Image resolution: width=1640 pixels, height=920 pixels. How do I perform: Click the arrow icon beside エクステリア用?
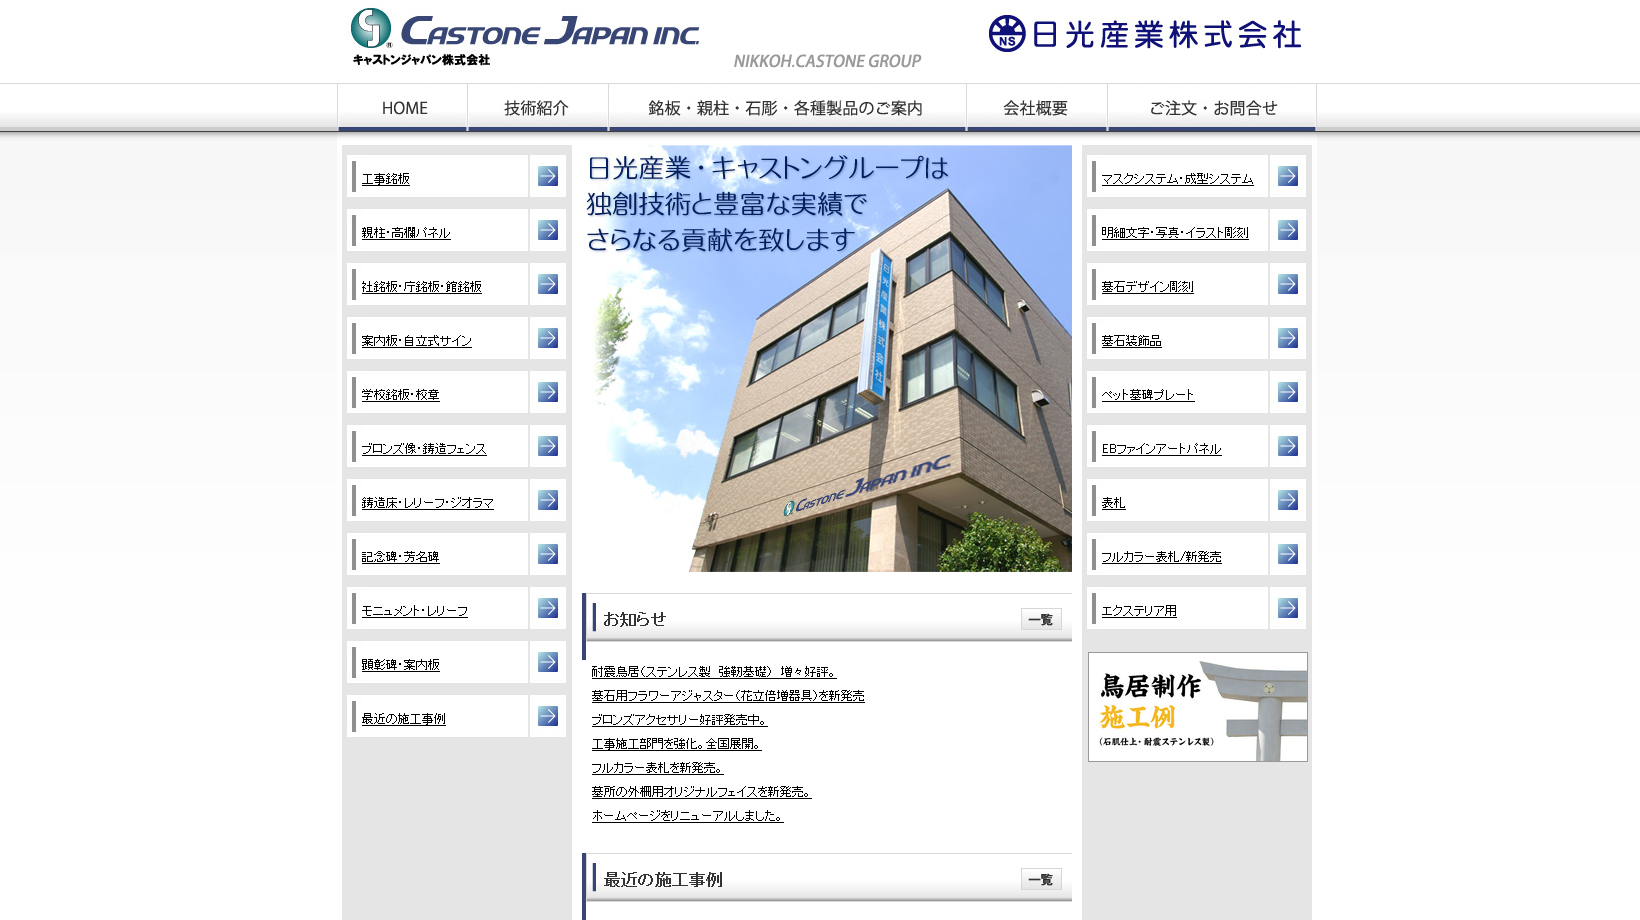point(1288,608)
